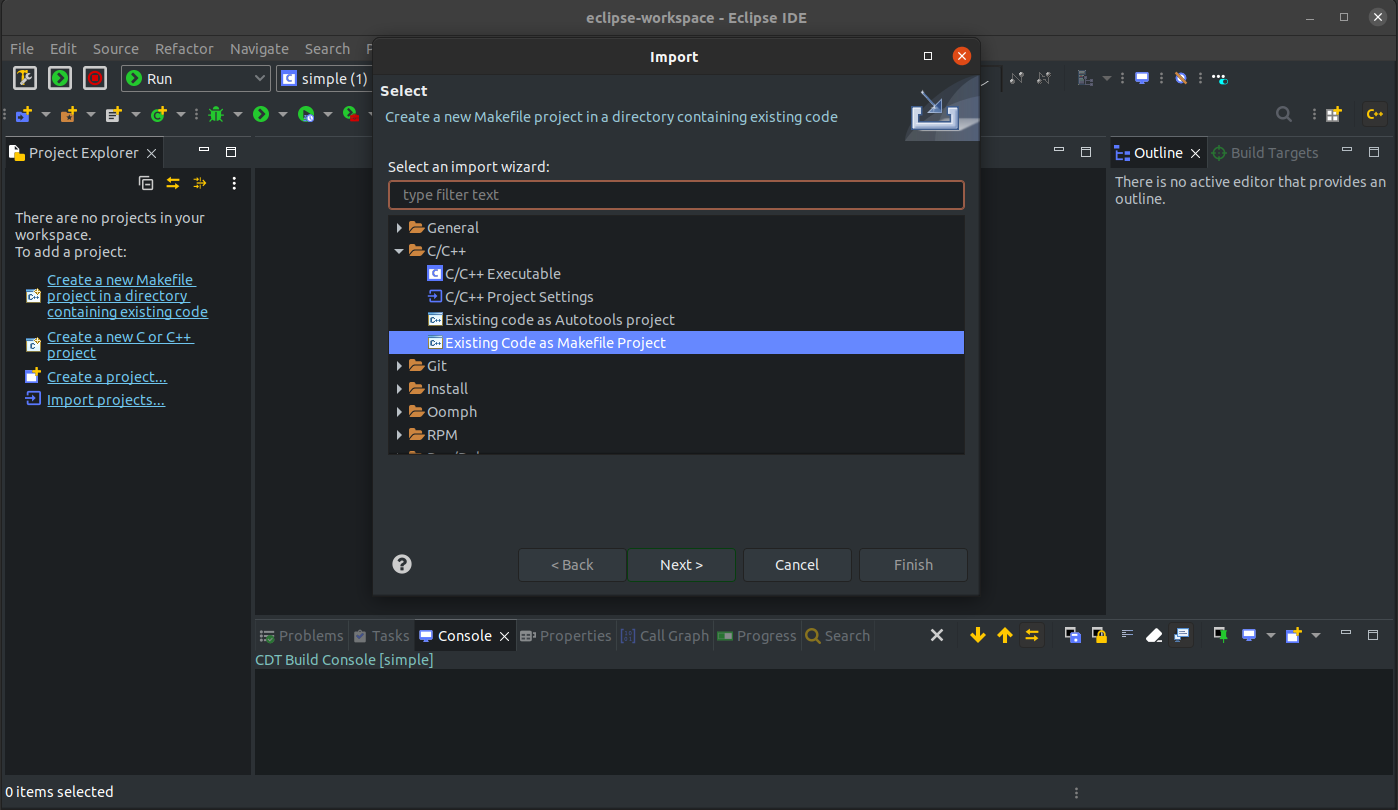Maximize the Outline view panel
This screenshot has width=1398, height=810.
1374,152
